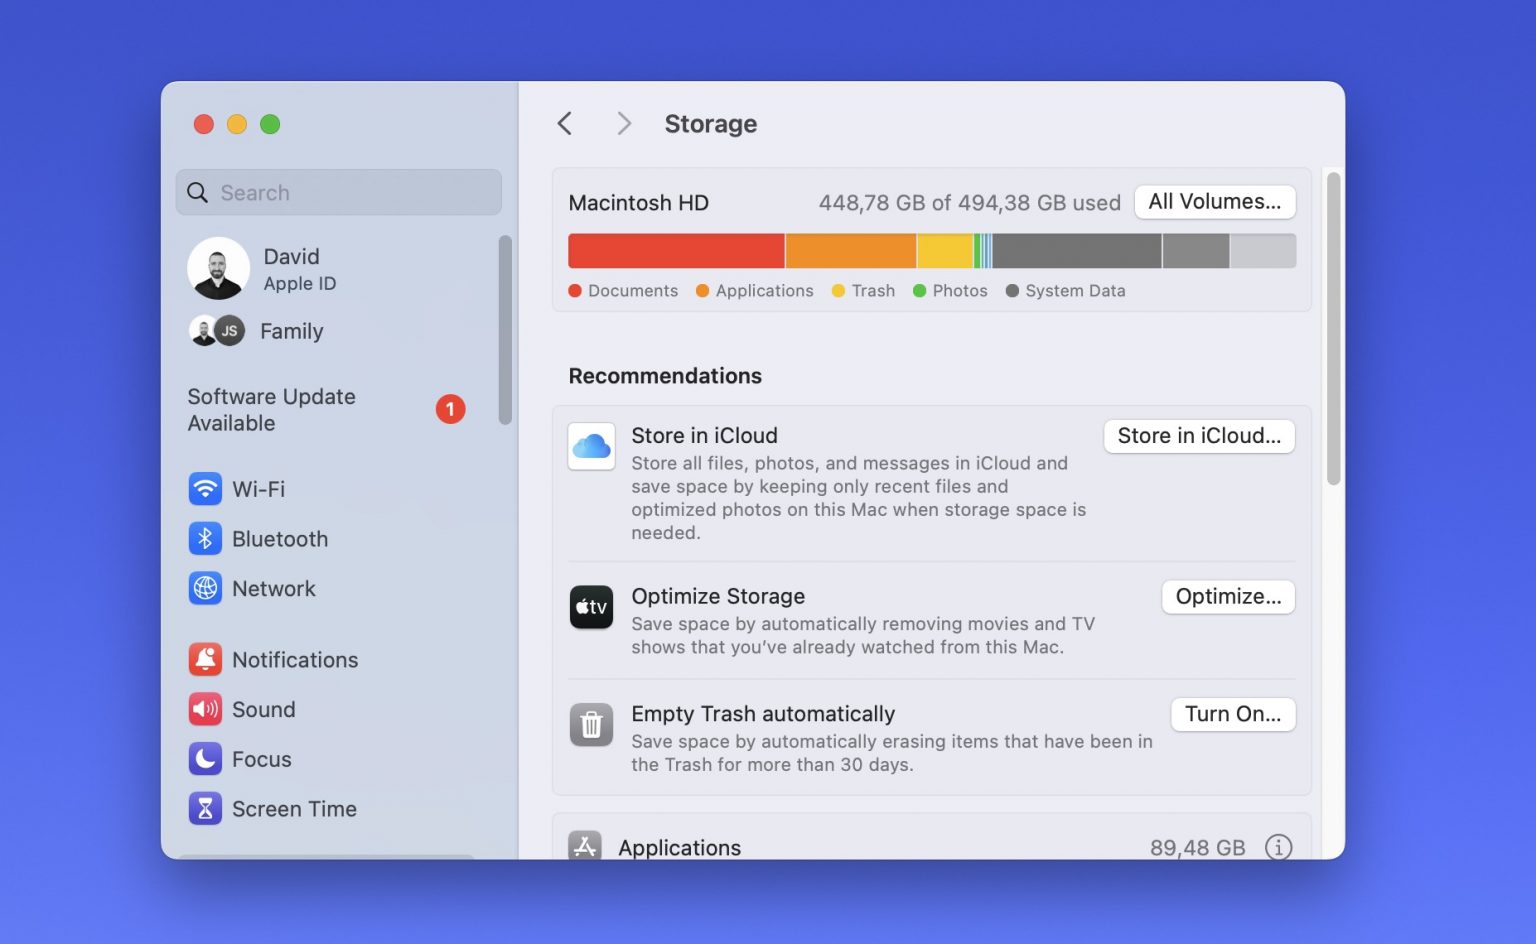Click the Search field in sidebar
The image size is (1536, 944).
click(x=340, y=193)
